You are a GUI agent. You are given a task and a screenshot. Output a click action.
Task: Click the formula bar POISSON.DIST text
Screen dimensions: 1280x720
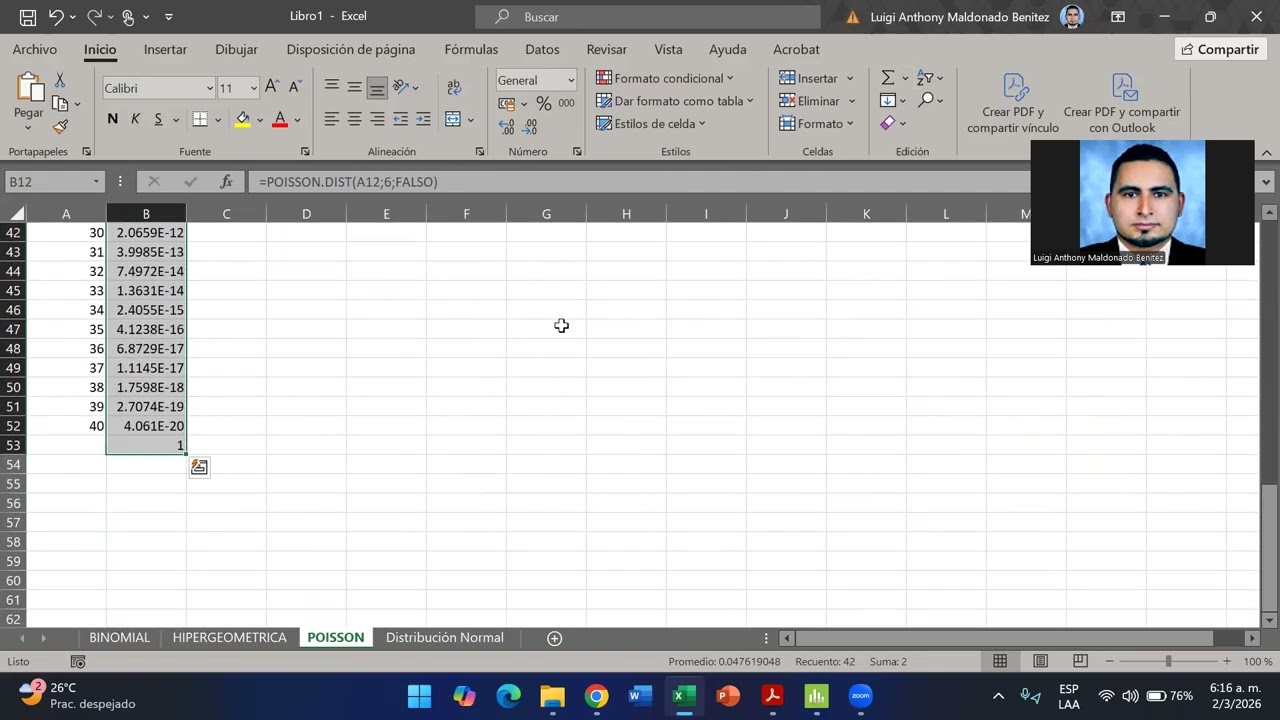(x=348, y=182)
